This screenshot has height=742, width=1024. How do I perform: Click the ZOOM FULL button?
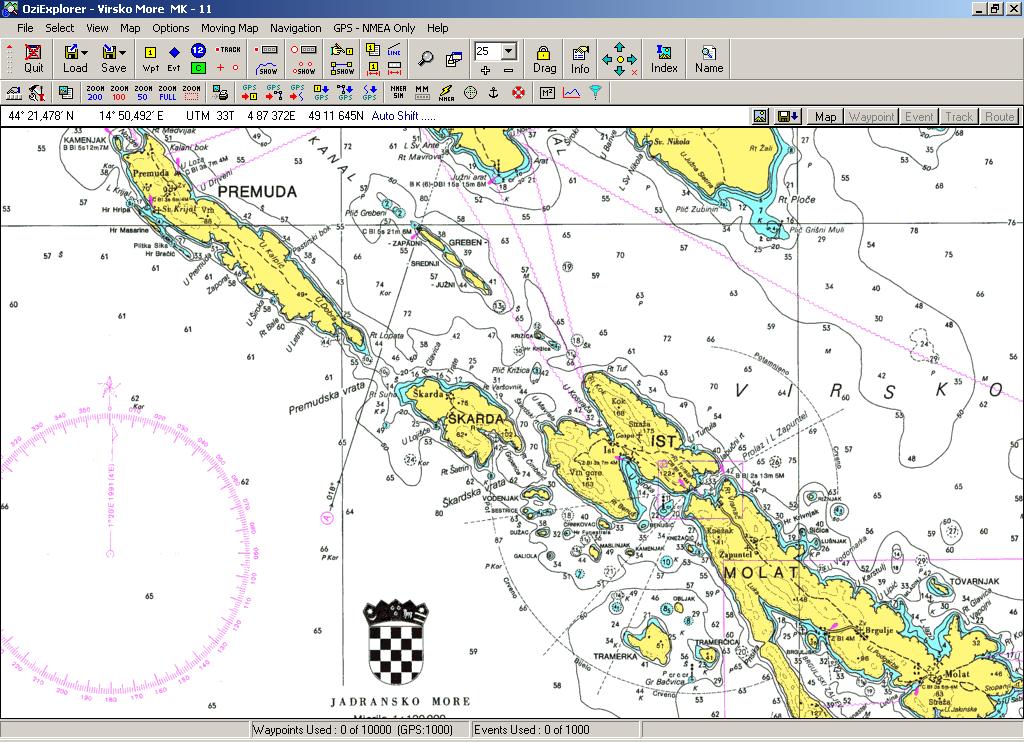167,93
